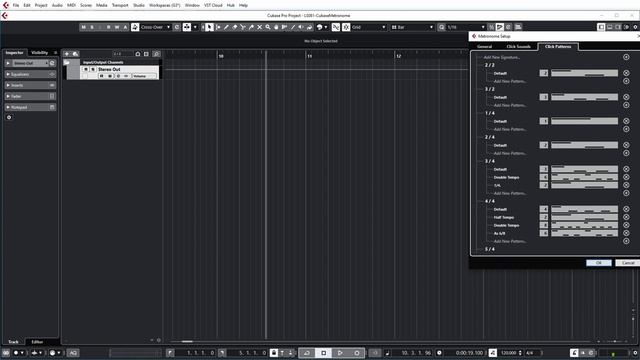
Task: Toggle the AQ auto-quantize button
Action: pyautogui.click(x=73, y=353)
